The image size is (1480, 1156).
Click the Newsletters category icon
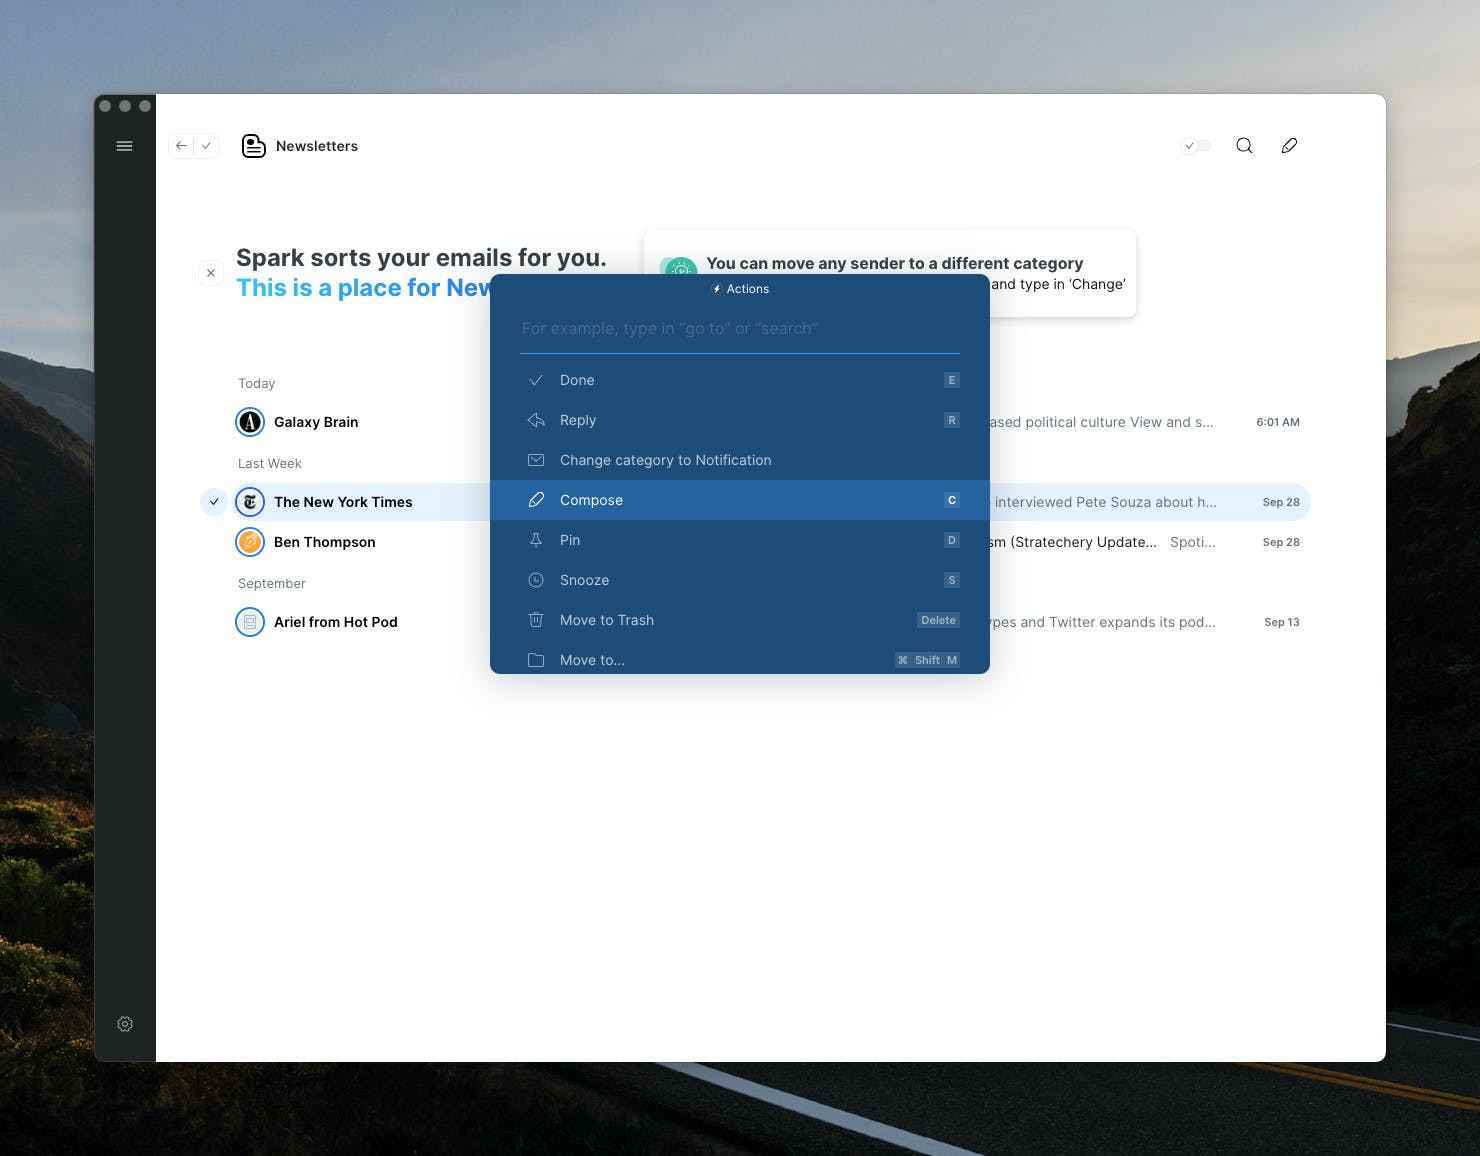pyautogui.click(x=254, y=146)
